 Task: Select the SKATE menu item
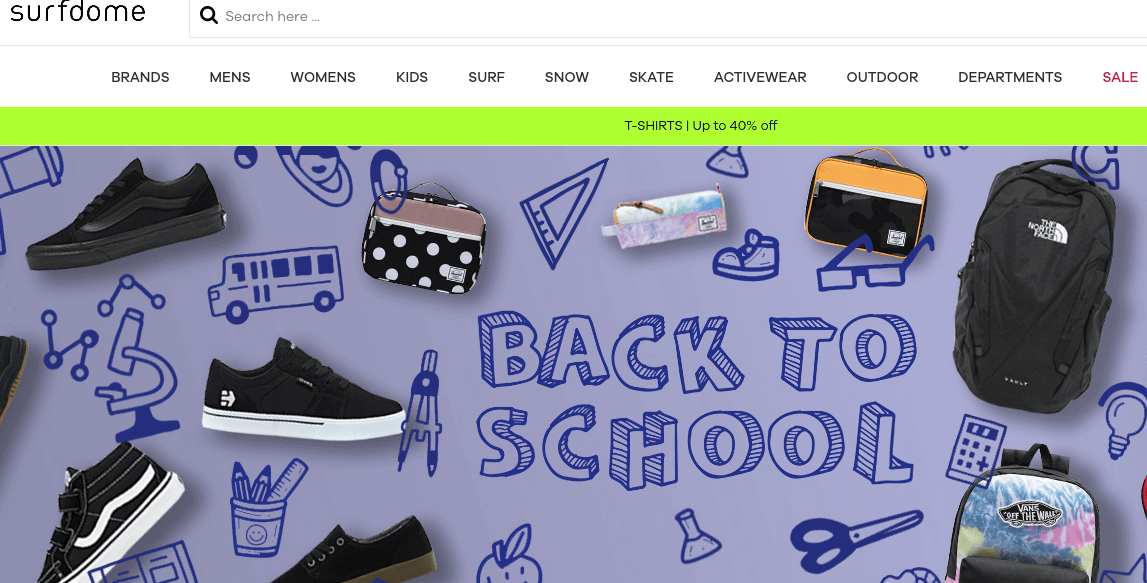coord(651,77)
